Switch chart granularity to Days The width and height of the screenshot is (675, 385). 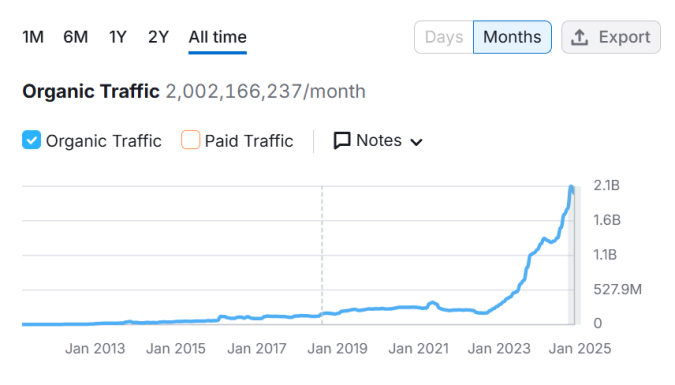pos(444,37)
